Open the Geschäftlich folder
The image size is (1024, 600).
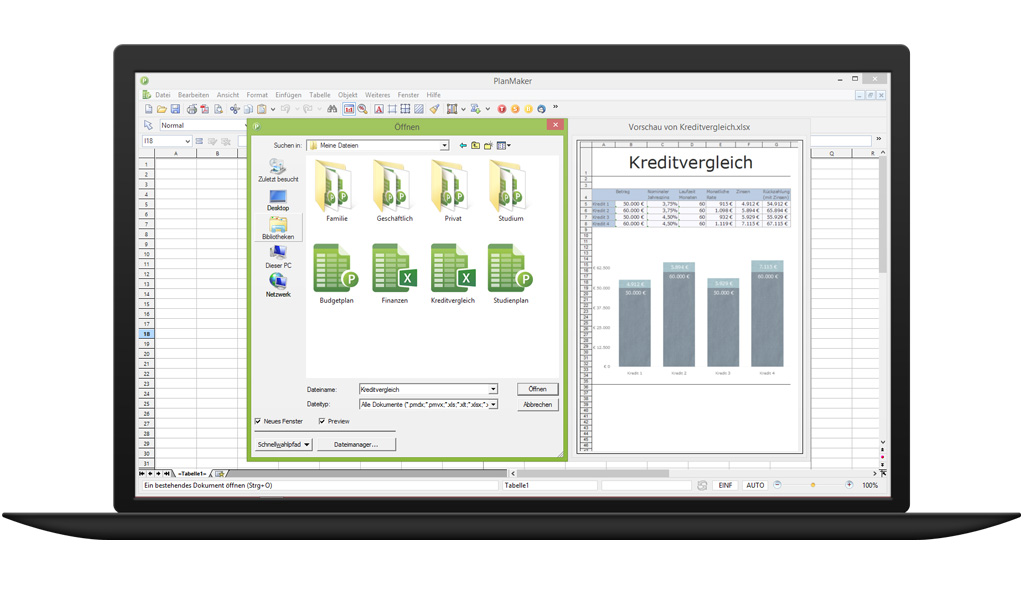pos(394,190)
